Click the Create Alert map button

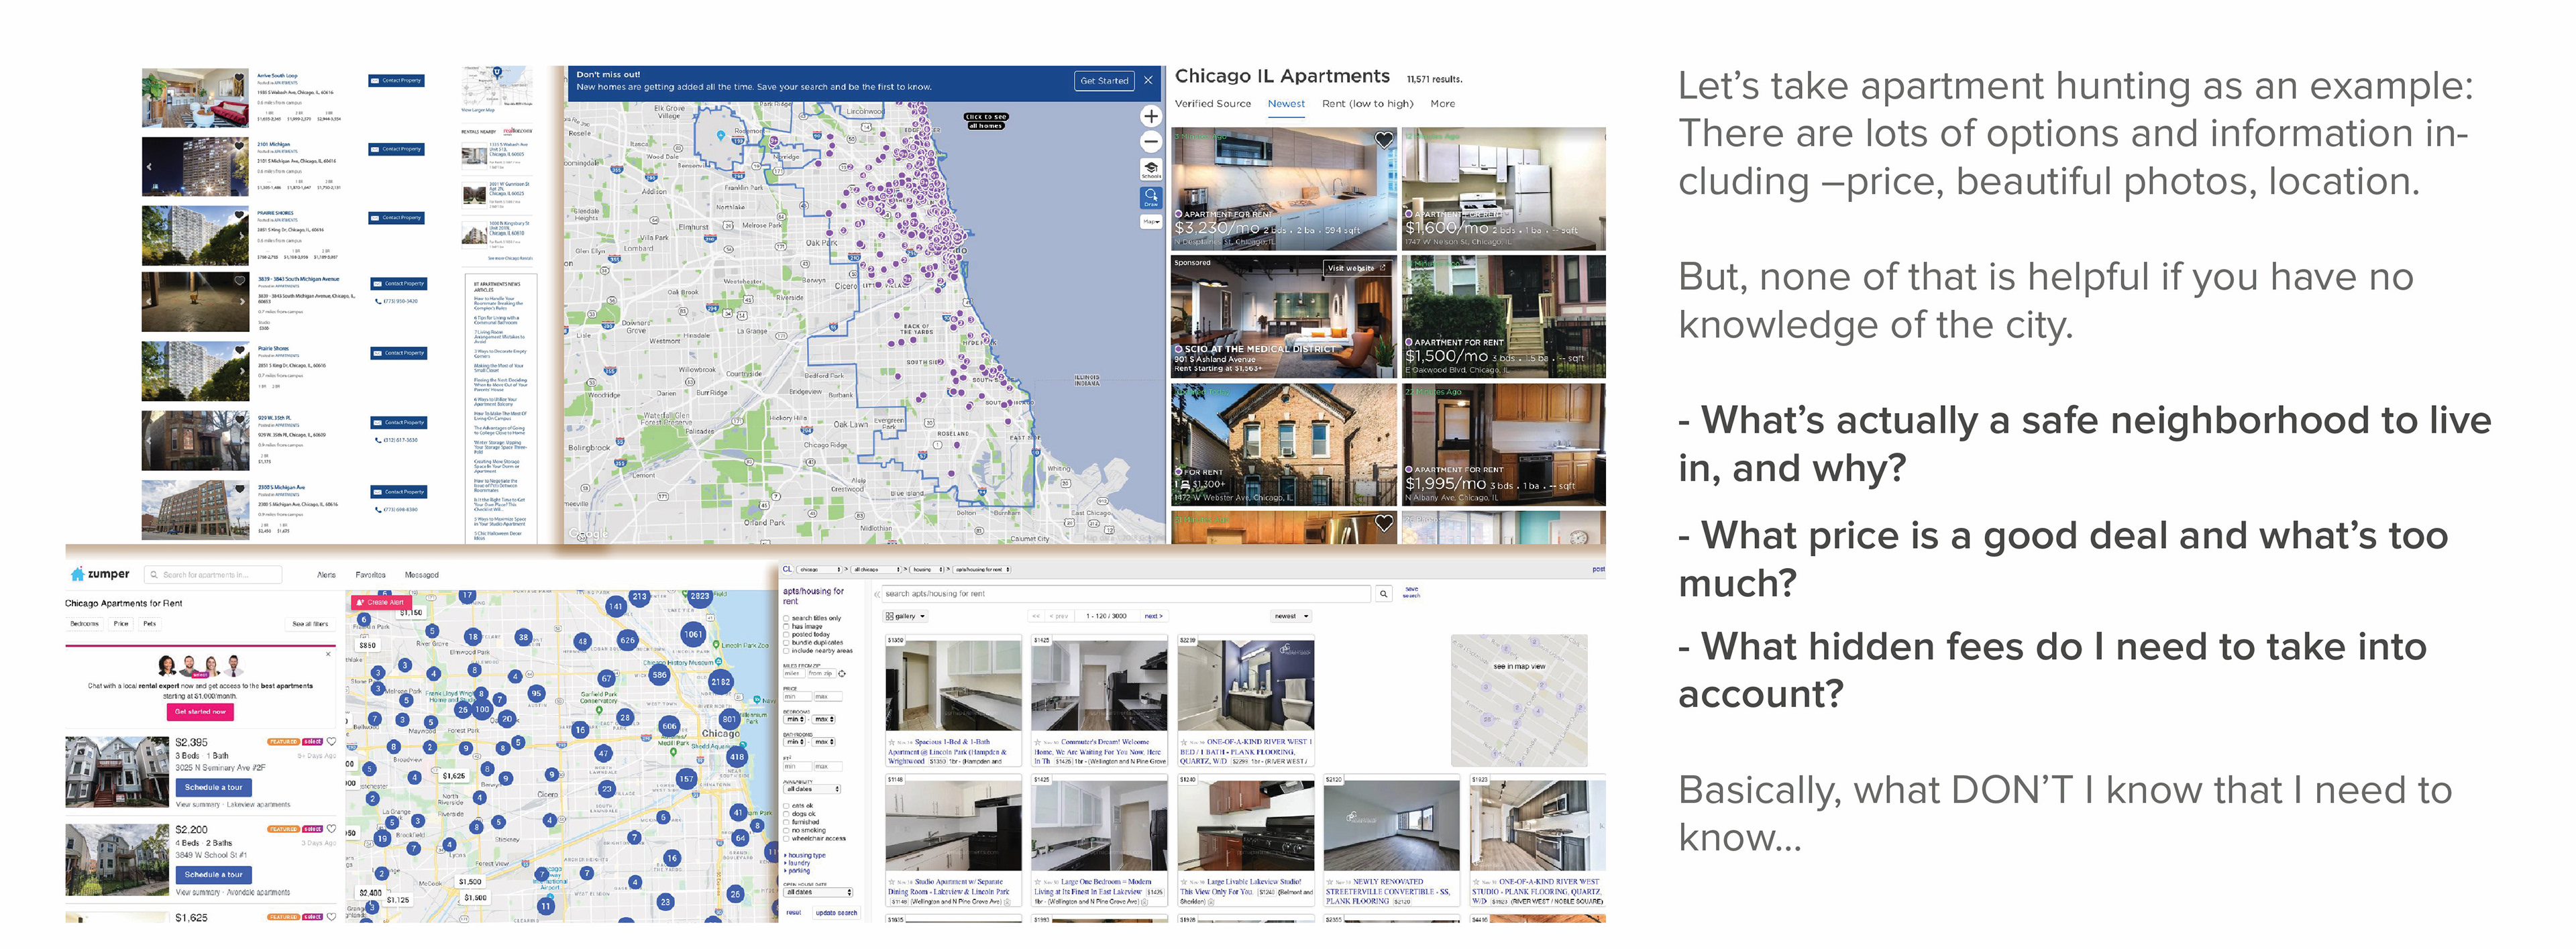(x=381, y=603)
